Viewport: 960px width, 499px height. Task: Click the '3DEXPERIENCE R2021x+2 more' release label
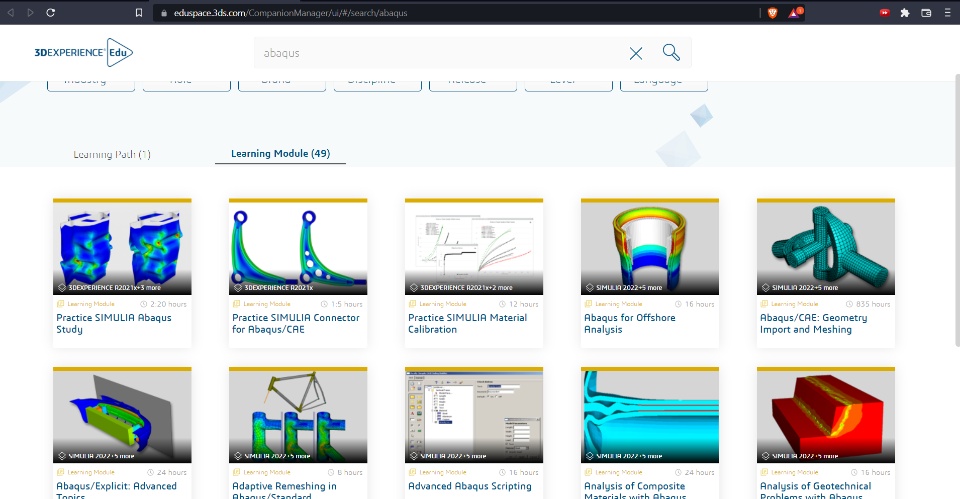[x=467, y=288]
